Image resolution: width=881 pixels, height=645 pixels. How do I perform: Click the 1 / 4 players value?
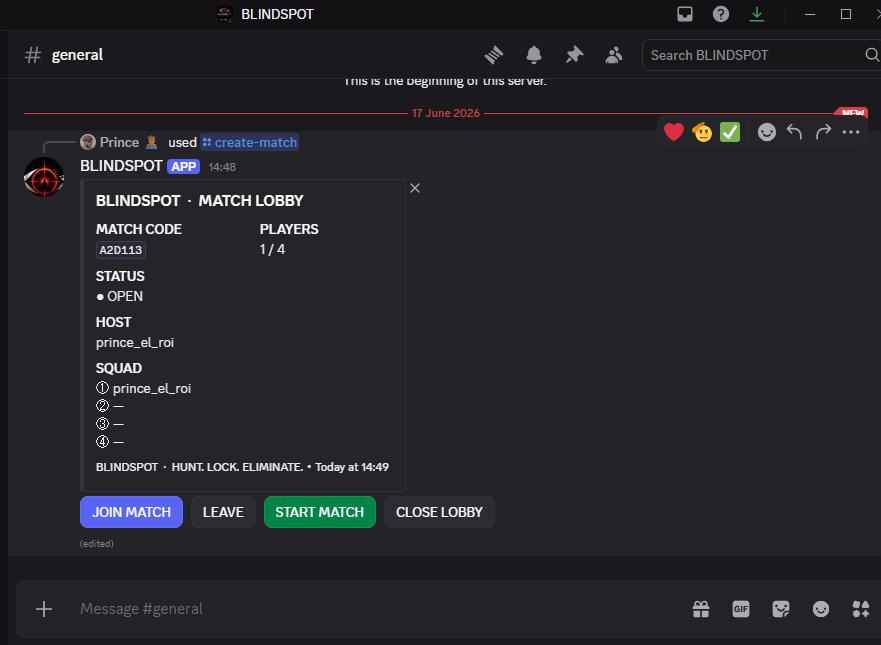click(273, 249)
